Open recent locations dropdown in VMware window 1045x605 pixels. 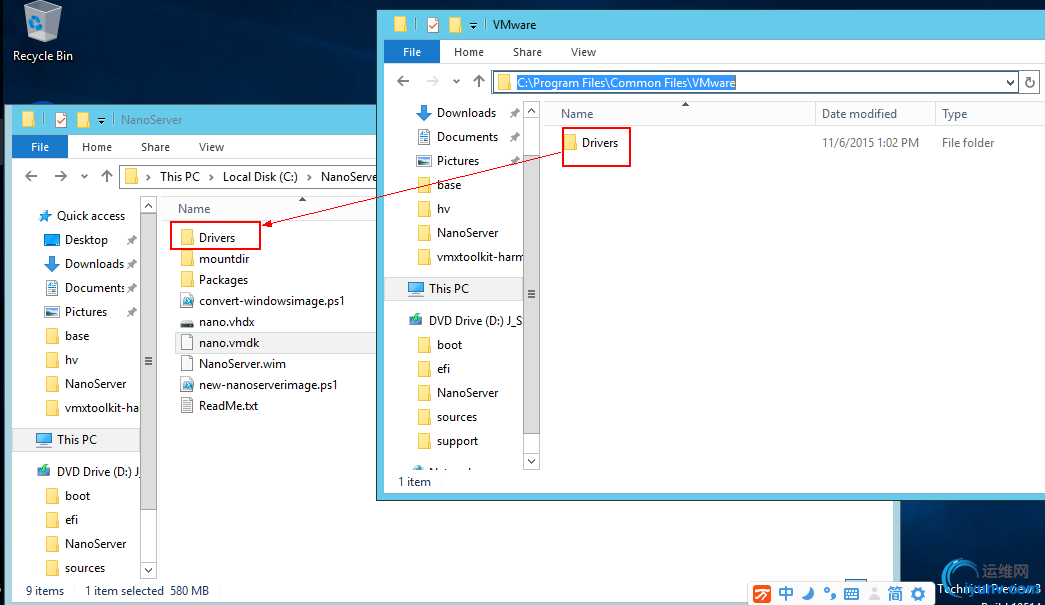pos(457,82)
